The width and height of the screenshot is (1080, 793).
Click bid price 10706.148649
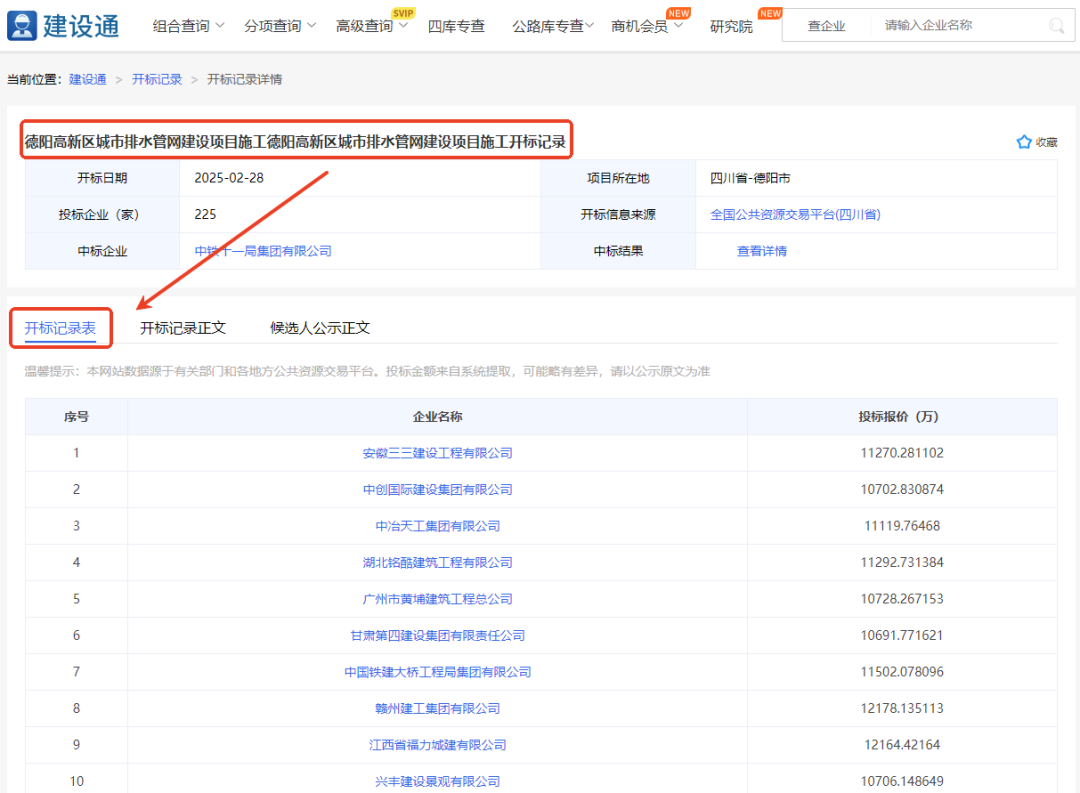coord(902,781)
